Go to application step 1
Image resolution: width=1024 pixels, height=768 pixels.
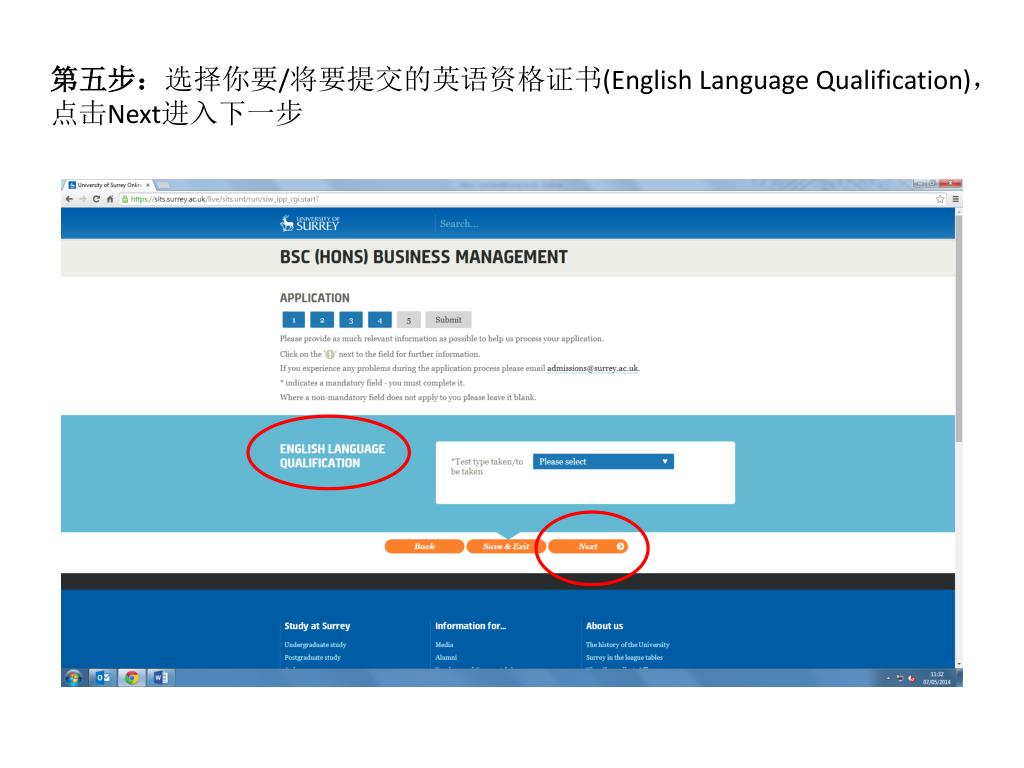point(294,320)
